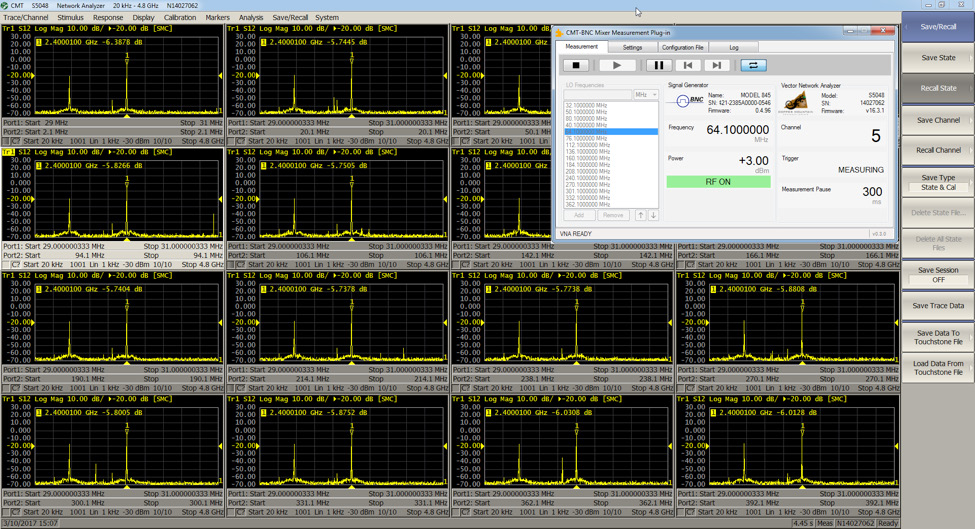Click the plug-in window title bar icon
This screenshot has height=529, width=975.
point(560,32)
